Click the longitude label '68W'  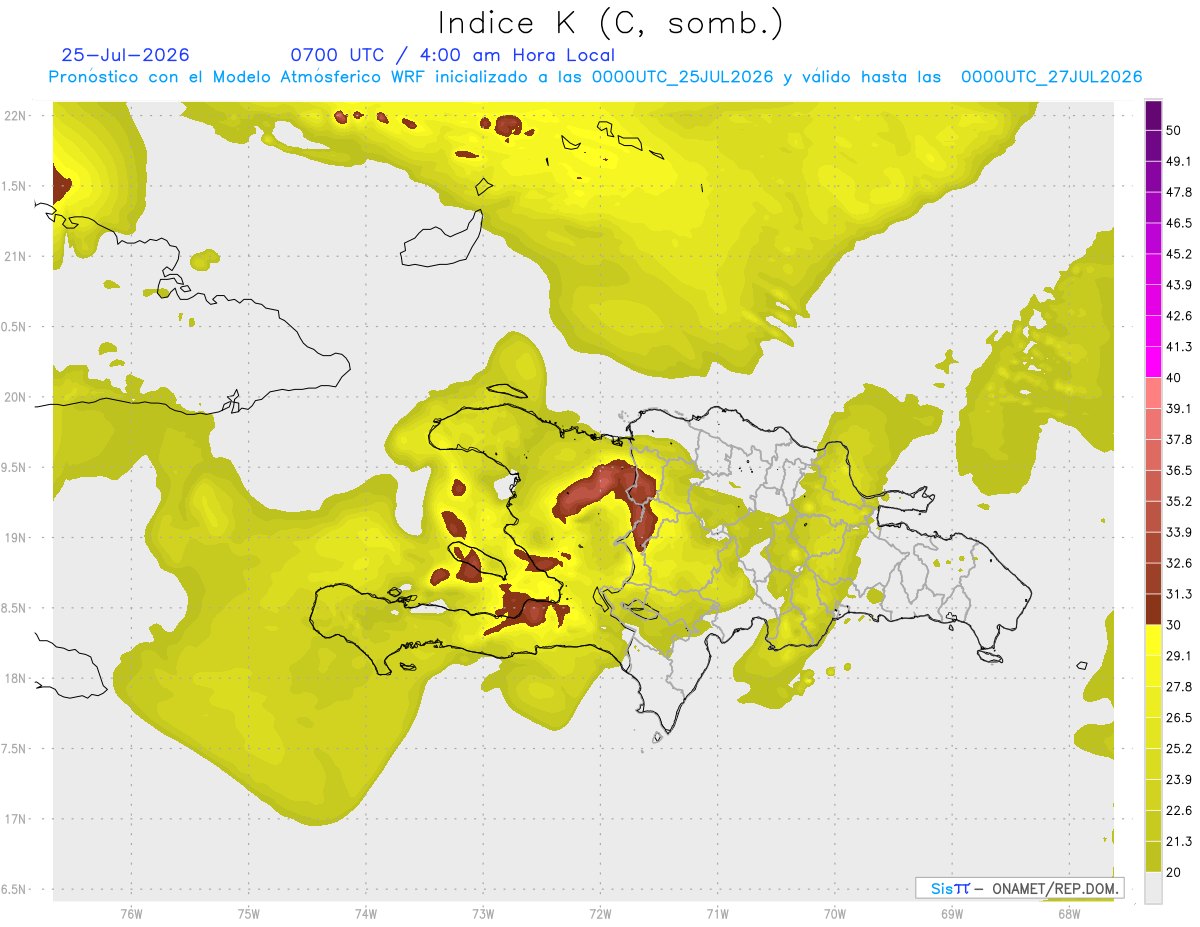pos(1069,913)
